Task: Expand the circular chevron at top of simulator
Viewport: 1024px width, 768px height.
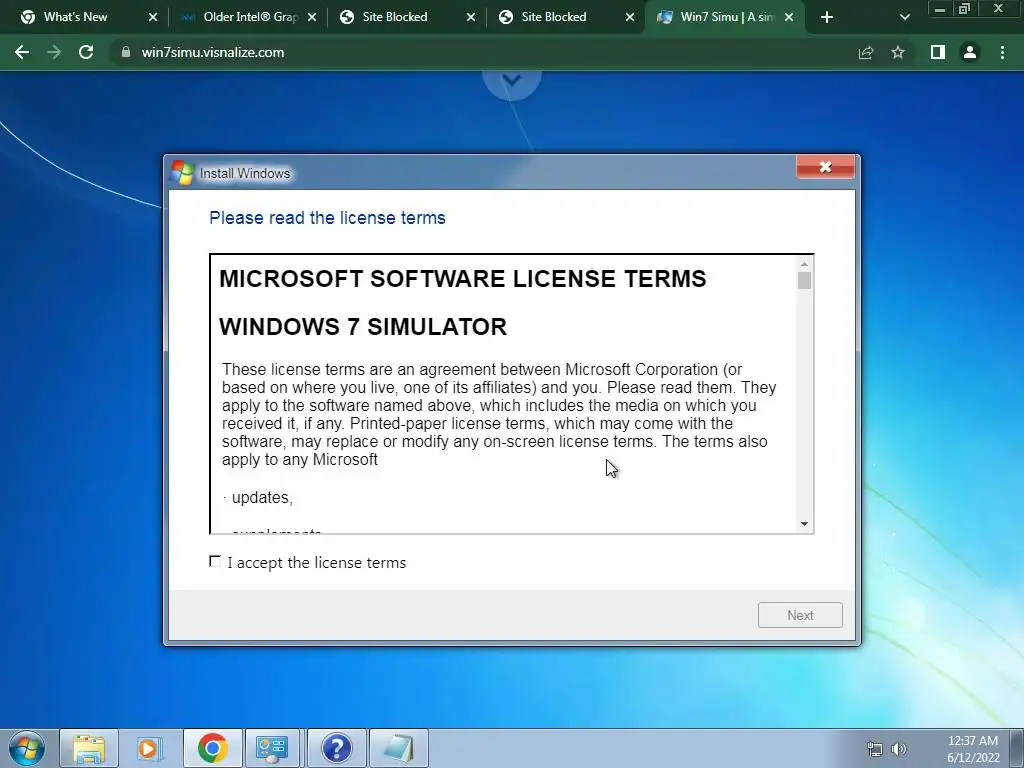Action: [512, 81]
